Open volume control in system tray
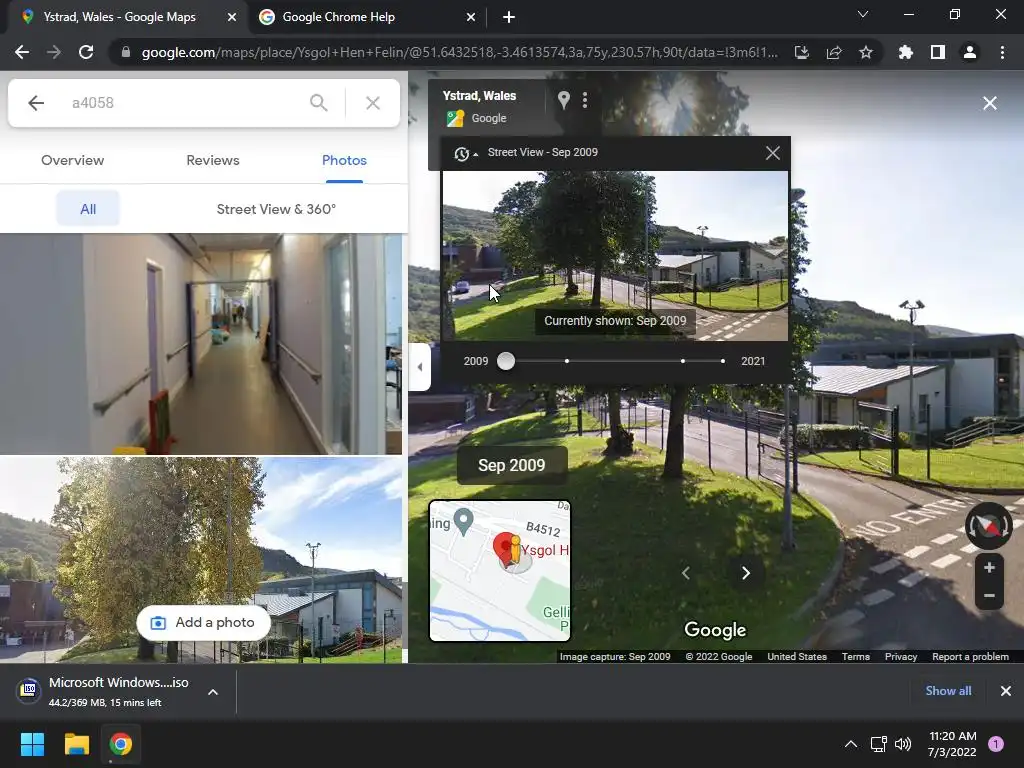 [x=903, y=744]
